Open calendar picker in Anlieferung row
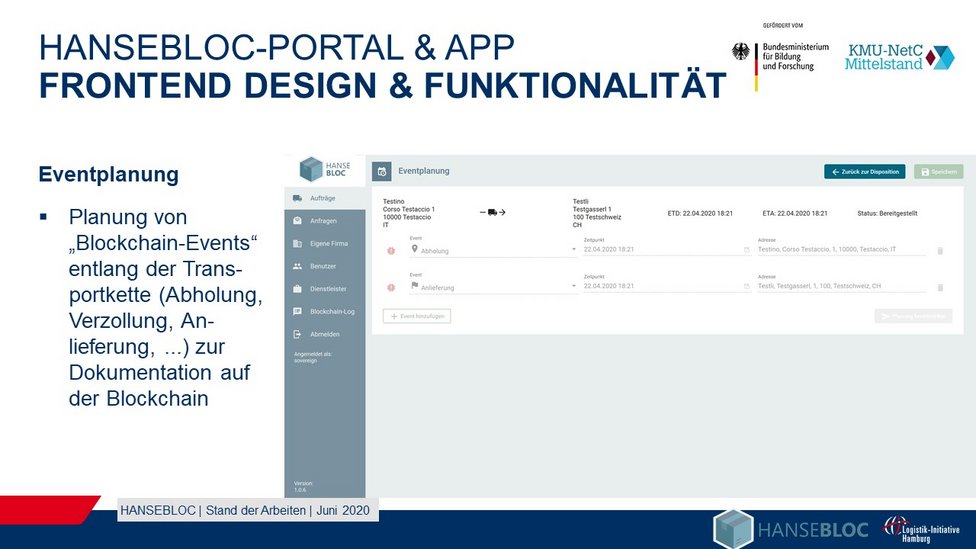976x549 pixels. pyautogui.click(x=746, y=287)
